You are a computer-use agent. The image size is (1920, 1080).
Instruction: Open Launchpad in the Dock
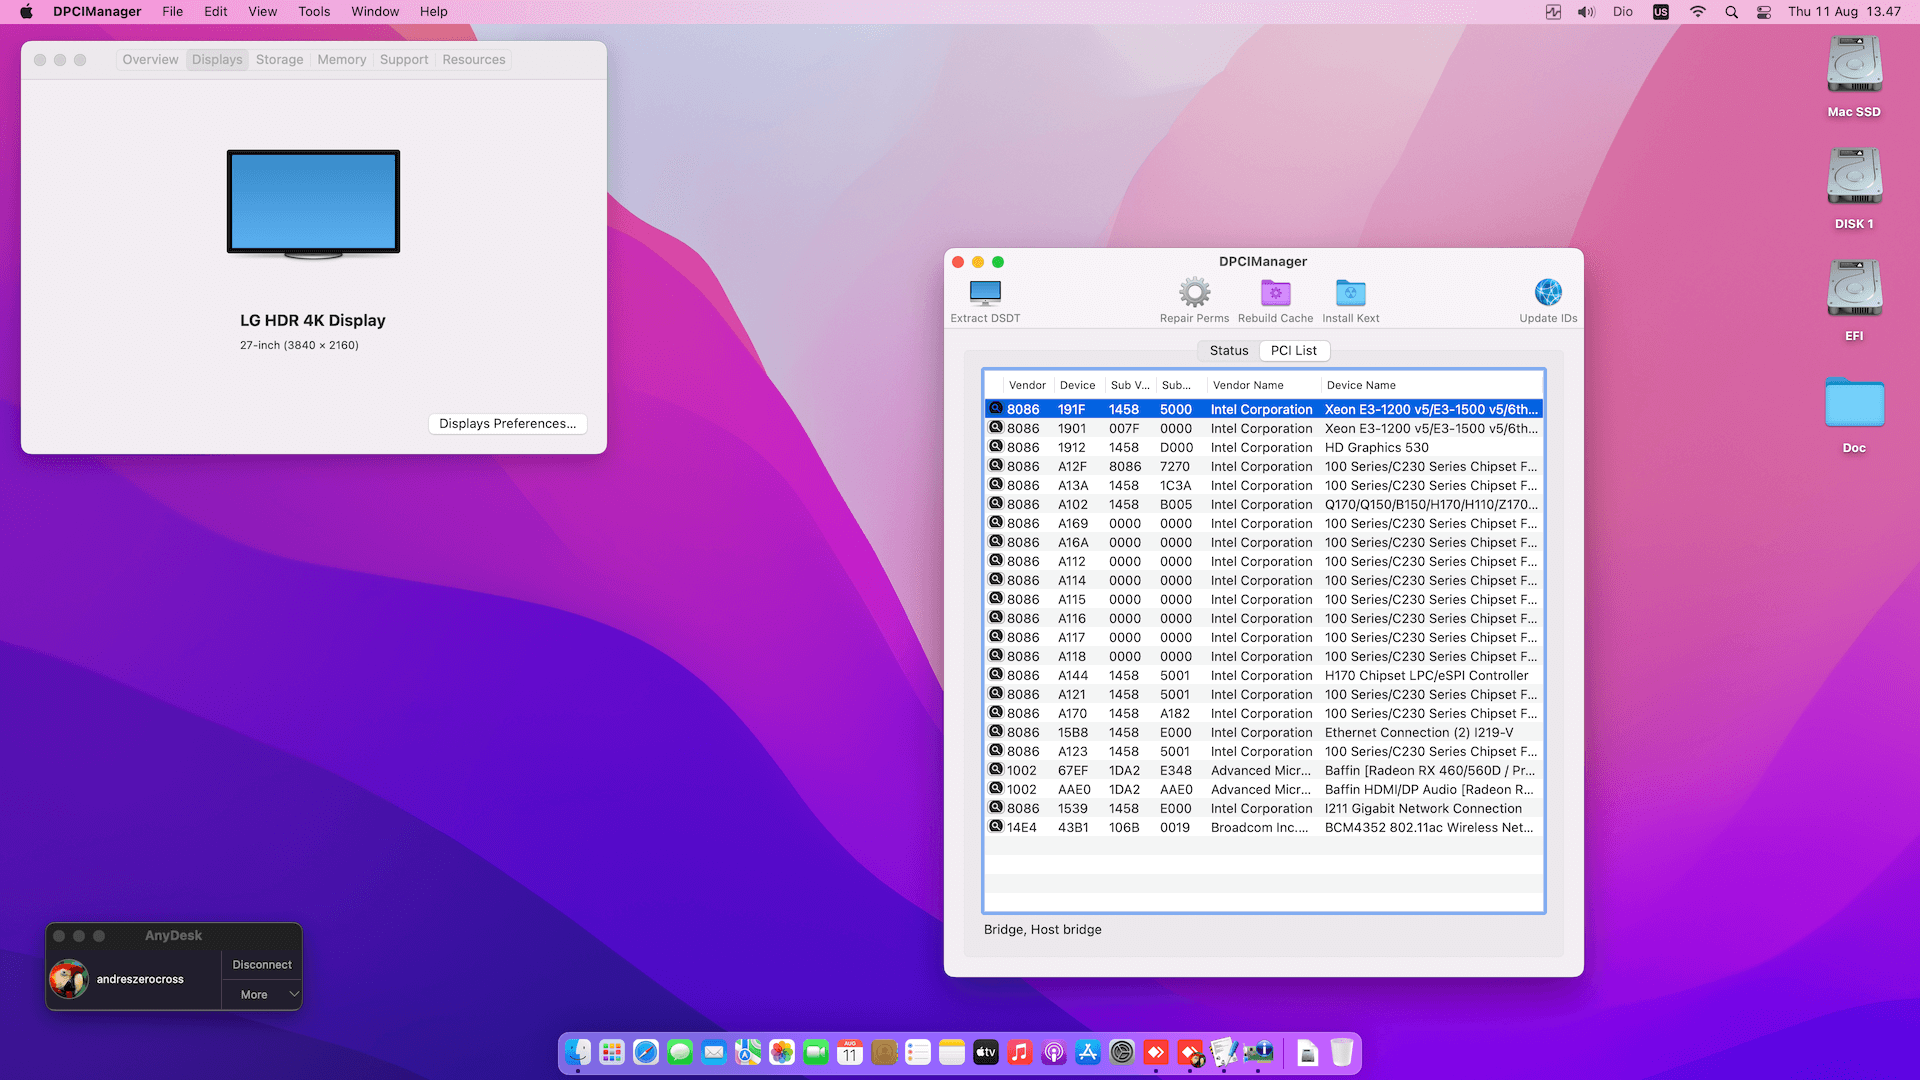612,1052
